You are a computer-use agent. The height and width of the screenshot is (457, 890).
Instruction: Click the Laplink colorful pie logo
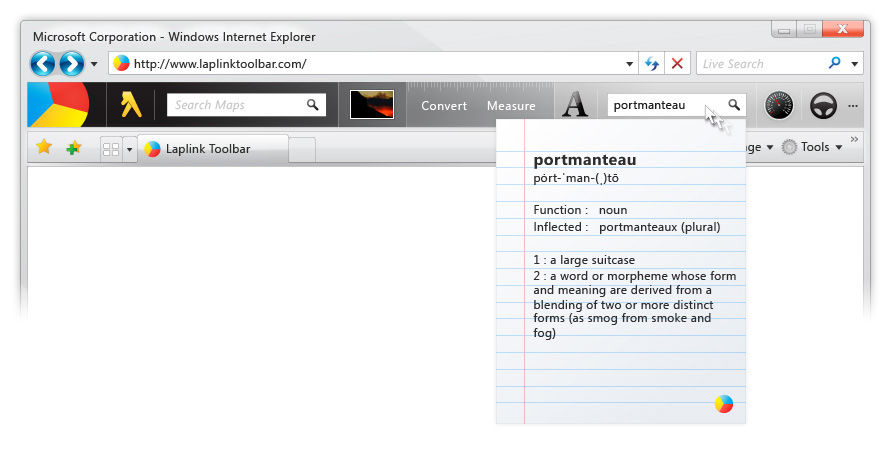coord(57,105)
